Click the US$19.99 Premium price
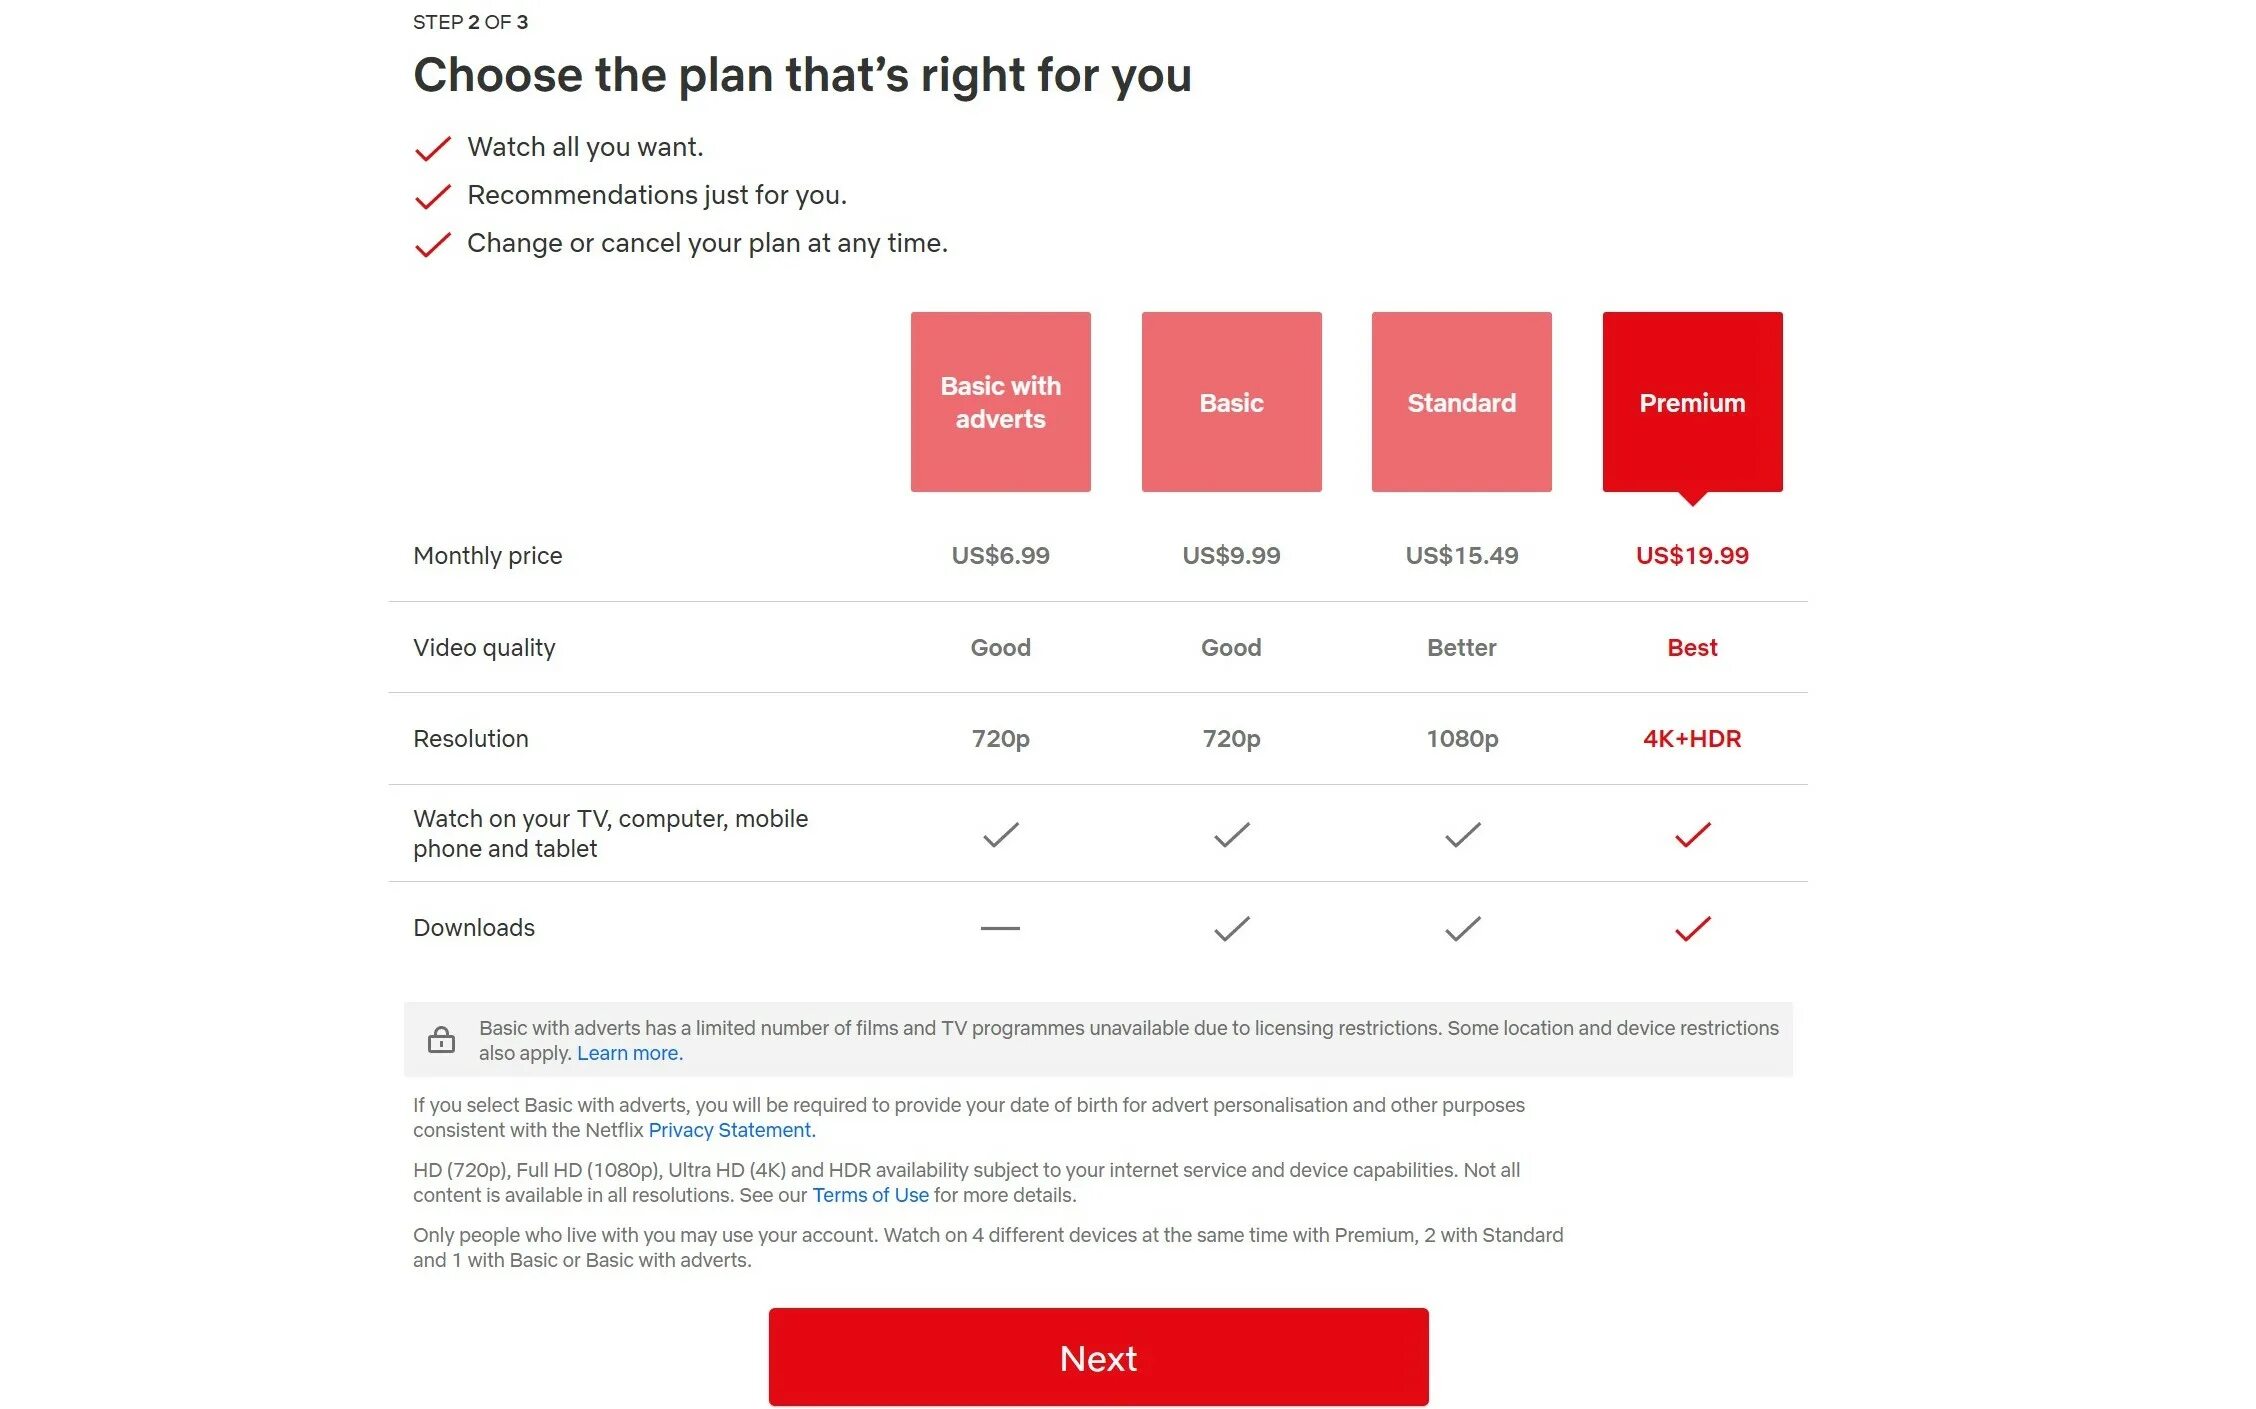Viewport: 2256px width, 1409px height. tap(1692, 555)
